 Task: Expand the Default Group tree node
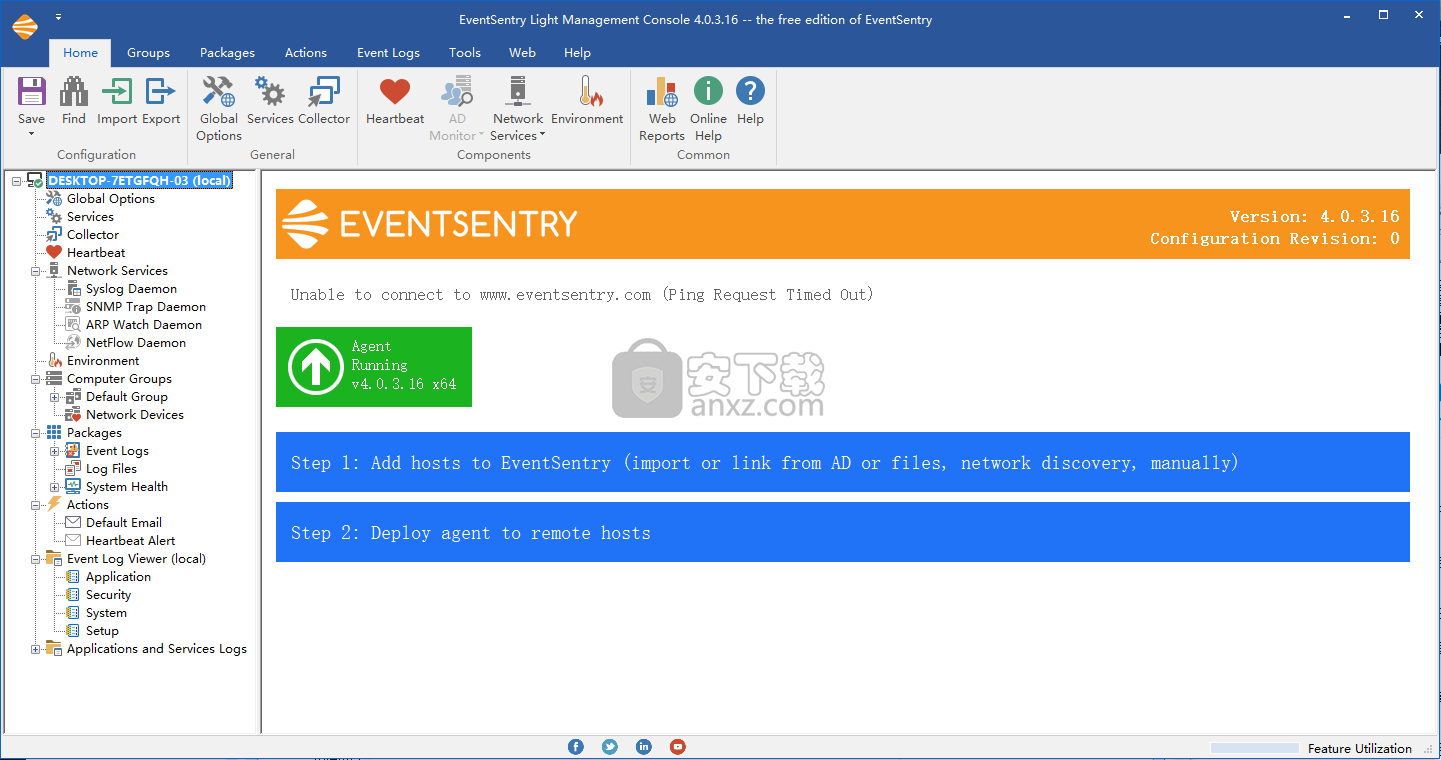[55, 397]
